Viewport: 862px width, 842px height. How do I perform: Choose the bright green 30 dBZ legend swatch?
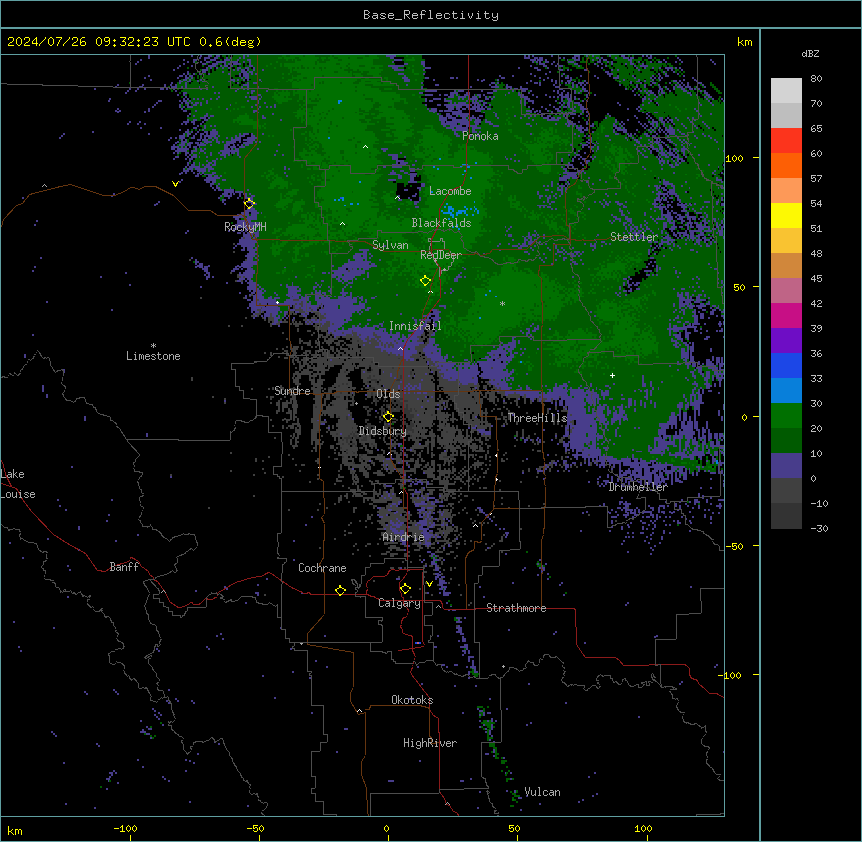[786, 416]
